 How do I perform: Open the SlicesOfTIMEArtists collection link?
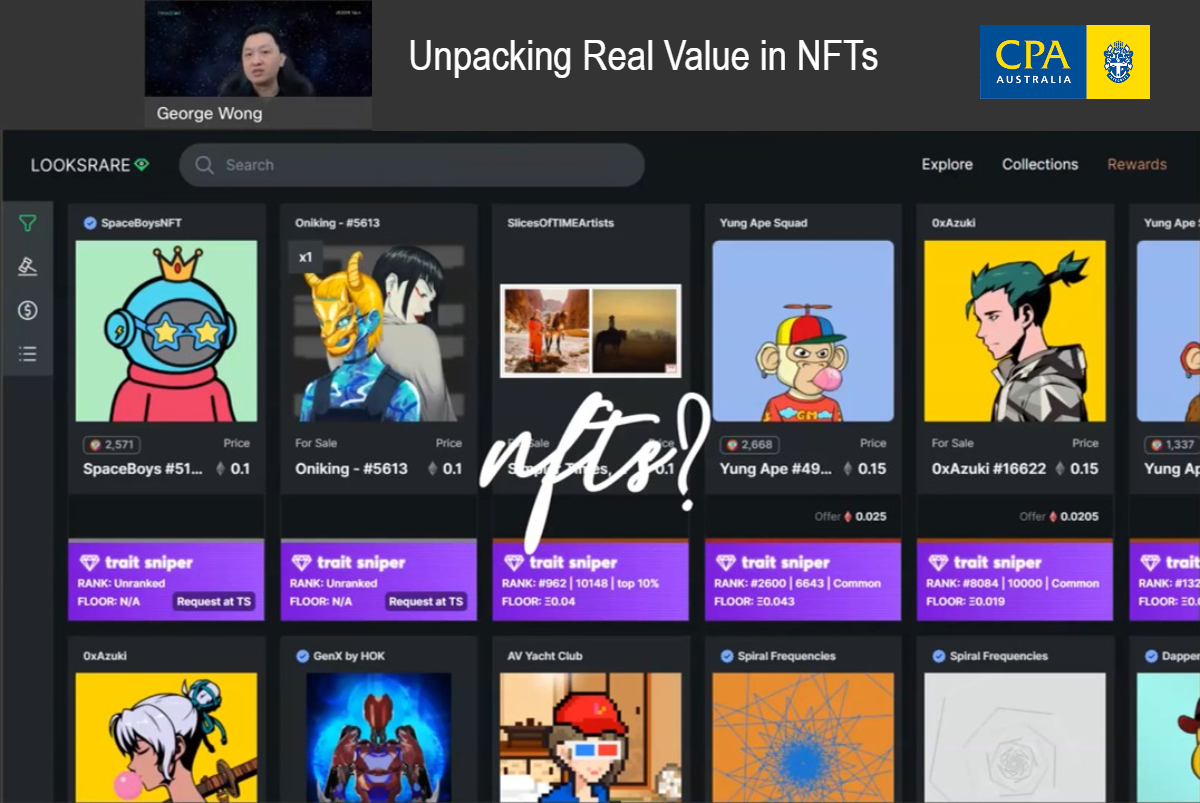pyautogui.click(x=560, y=223)
